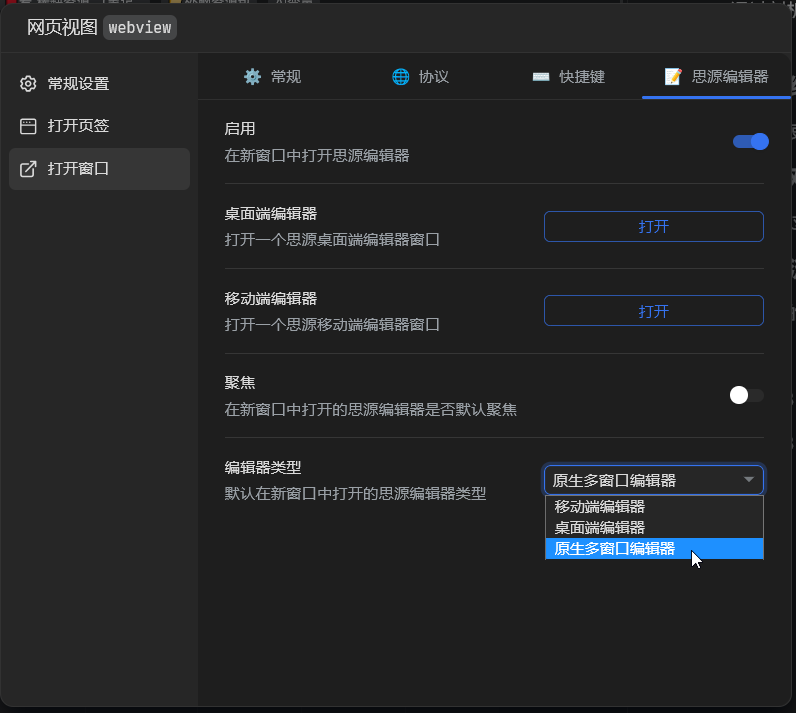Choose 移动端编辑器 from the dropdown list
The height and width of the screenshot is (713, 796).
600,507
